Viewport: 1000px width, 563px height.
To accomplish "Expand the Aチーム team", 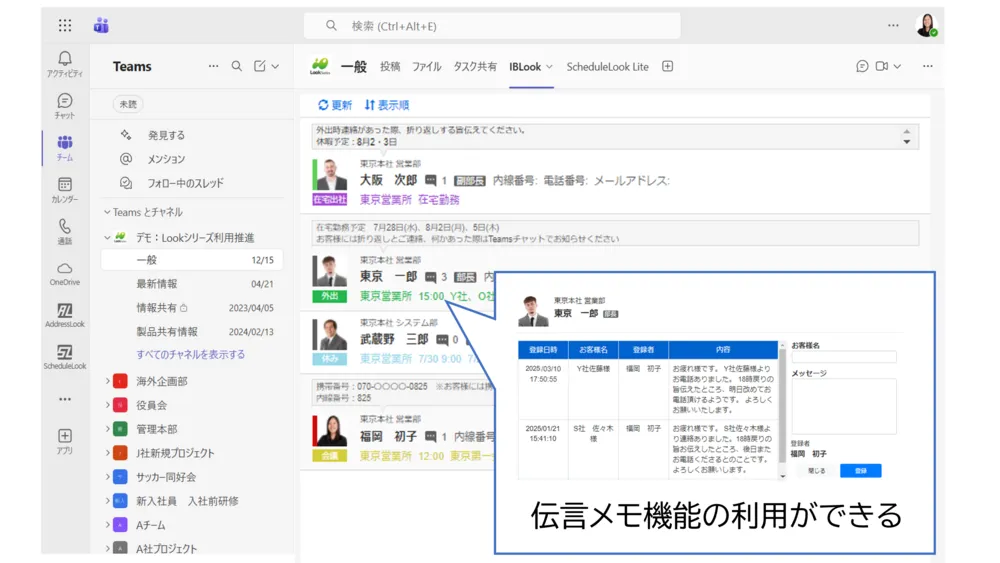I will 107,525.
